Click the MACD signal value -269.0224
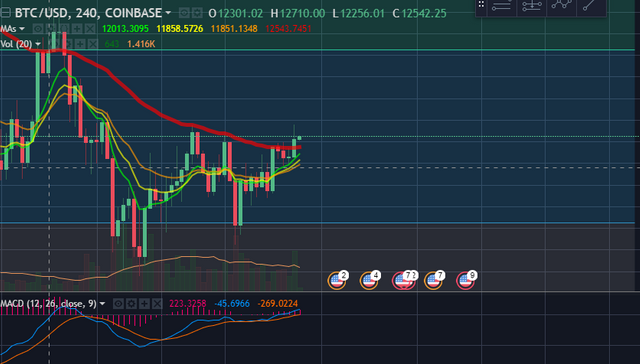This screenshot has width=640, height=364. [278, 304]
